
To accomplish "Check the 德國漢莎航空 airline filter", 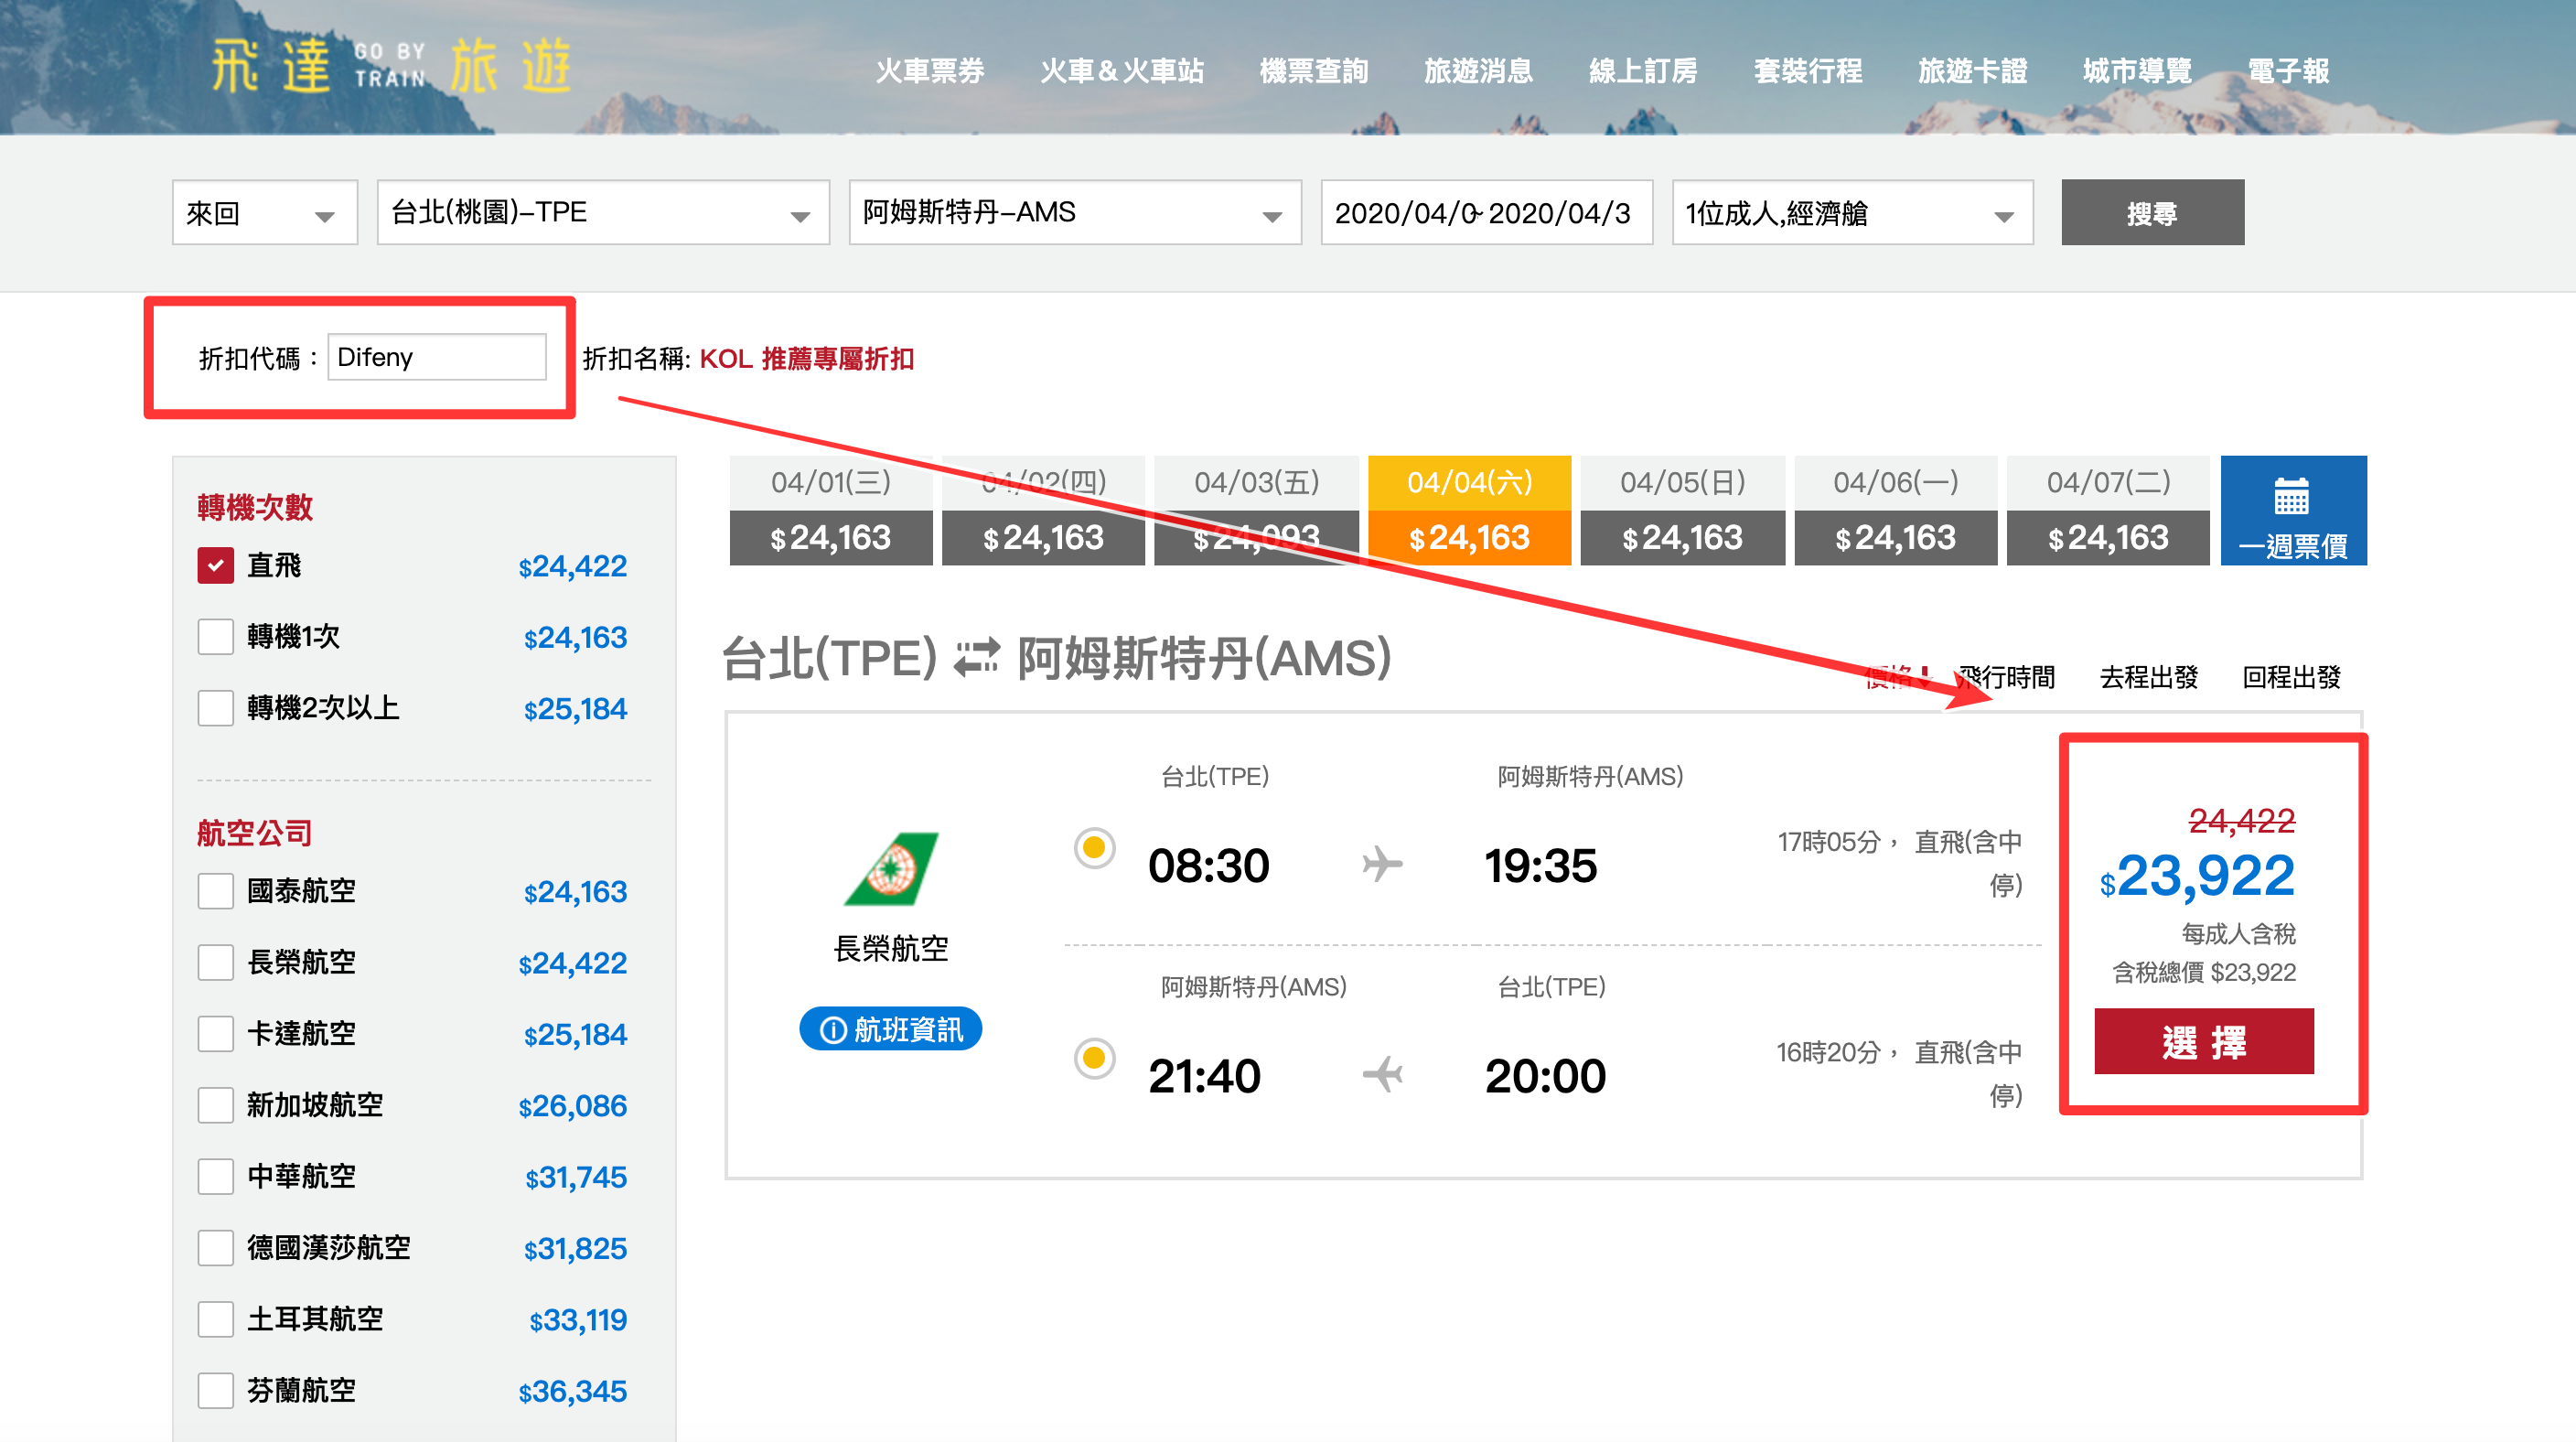I will coord(215,1247).
